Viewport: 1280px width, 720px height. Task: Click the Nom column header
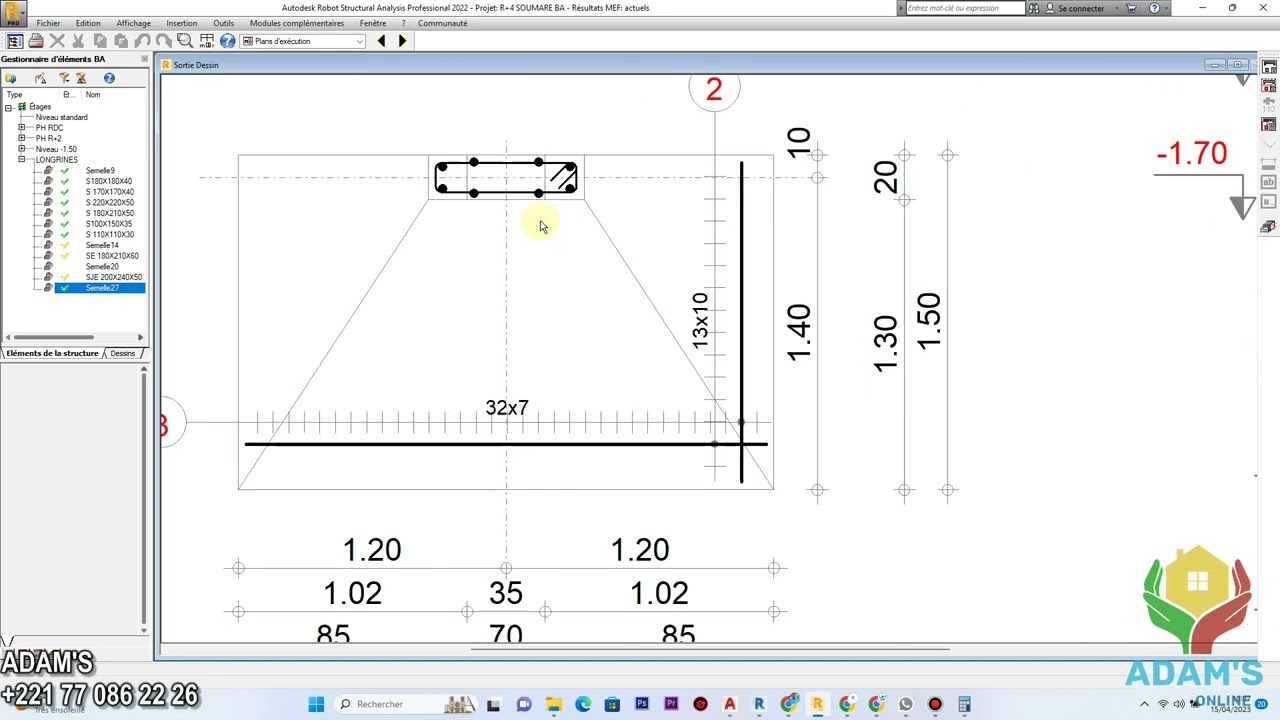pyautogui.click(x=93, y=95)
